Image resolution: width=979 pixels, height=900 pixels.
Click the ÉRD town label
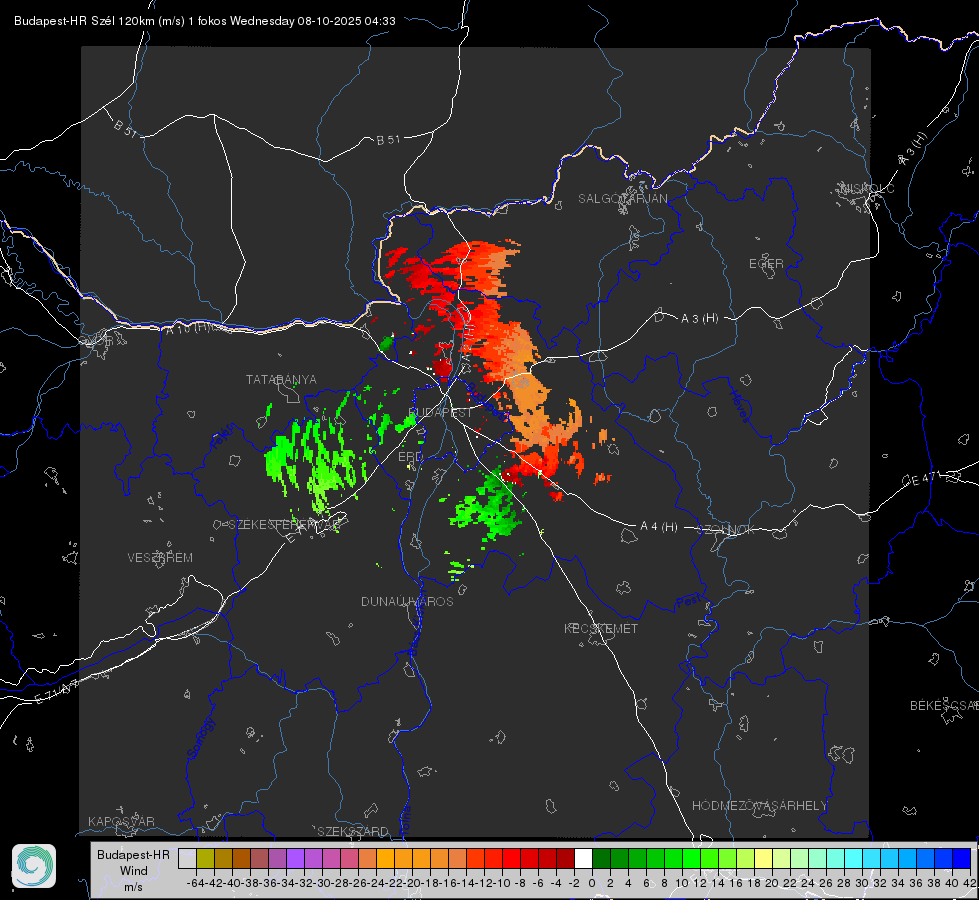(410, 457)
